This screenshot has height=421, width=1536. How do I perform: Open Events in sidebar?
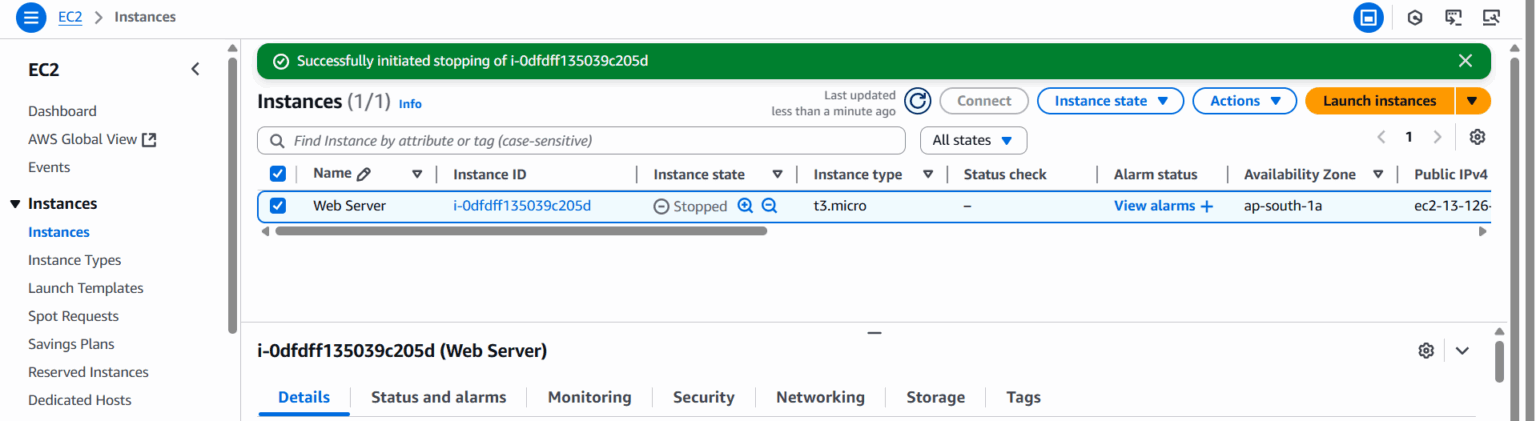(x=49, y=167)
